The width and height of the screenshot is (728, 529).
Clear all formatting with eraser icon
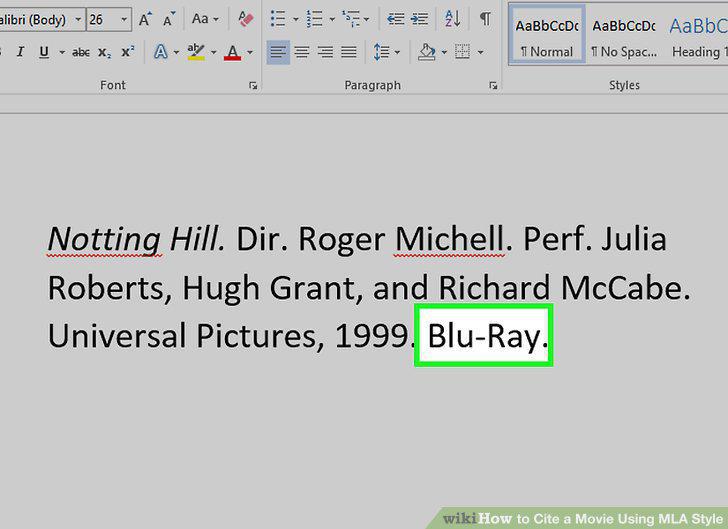pyautogui.click(x=246, y=19)
